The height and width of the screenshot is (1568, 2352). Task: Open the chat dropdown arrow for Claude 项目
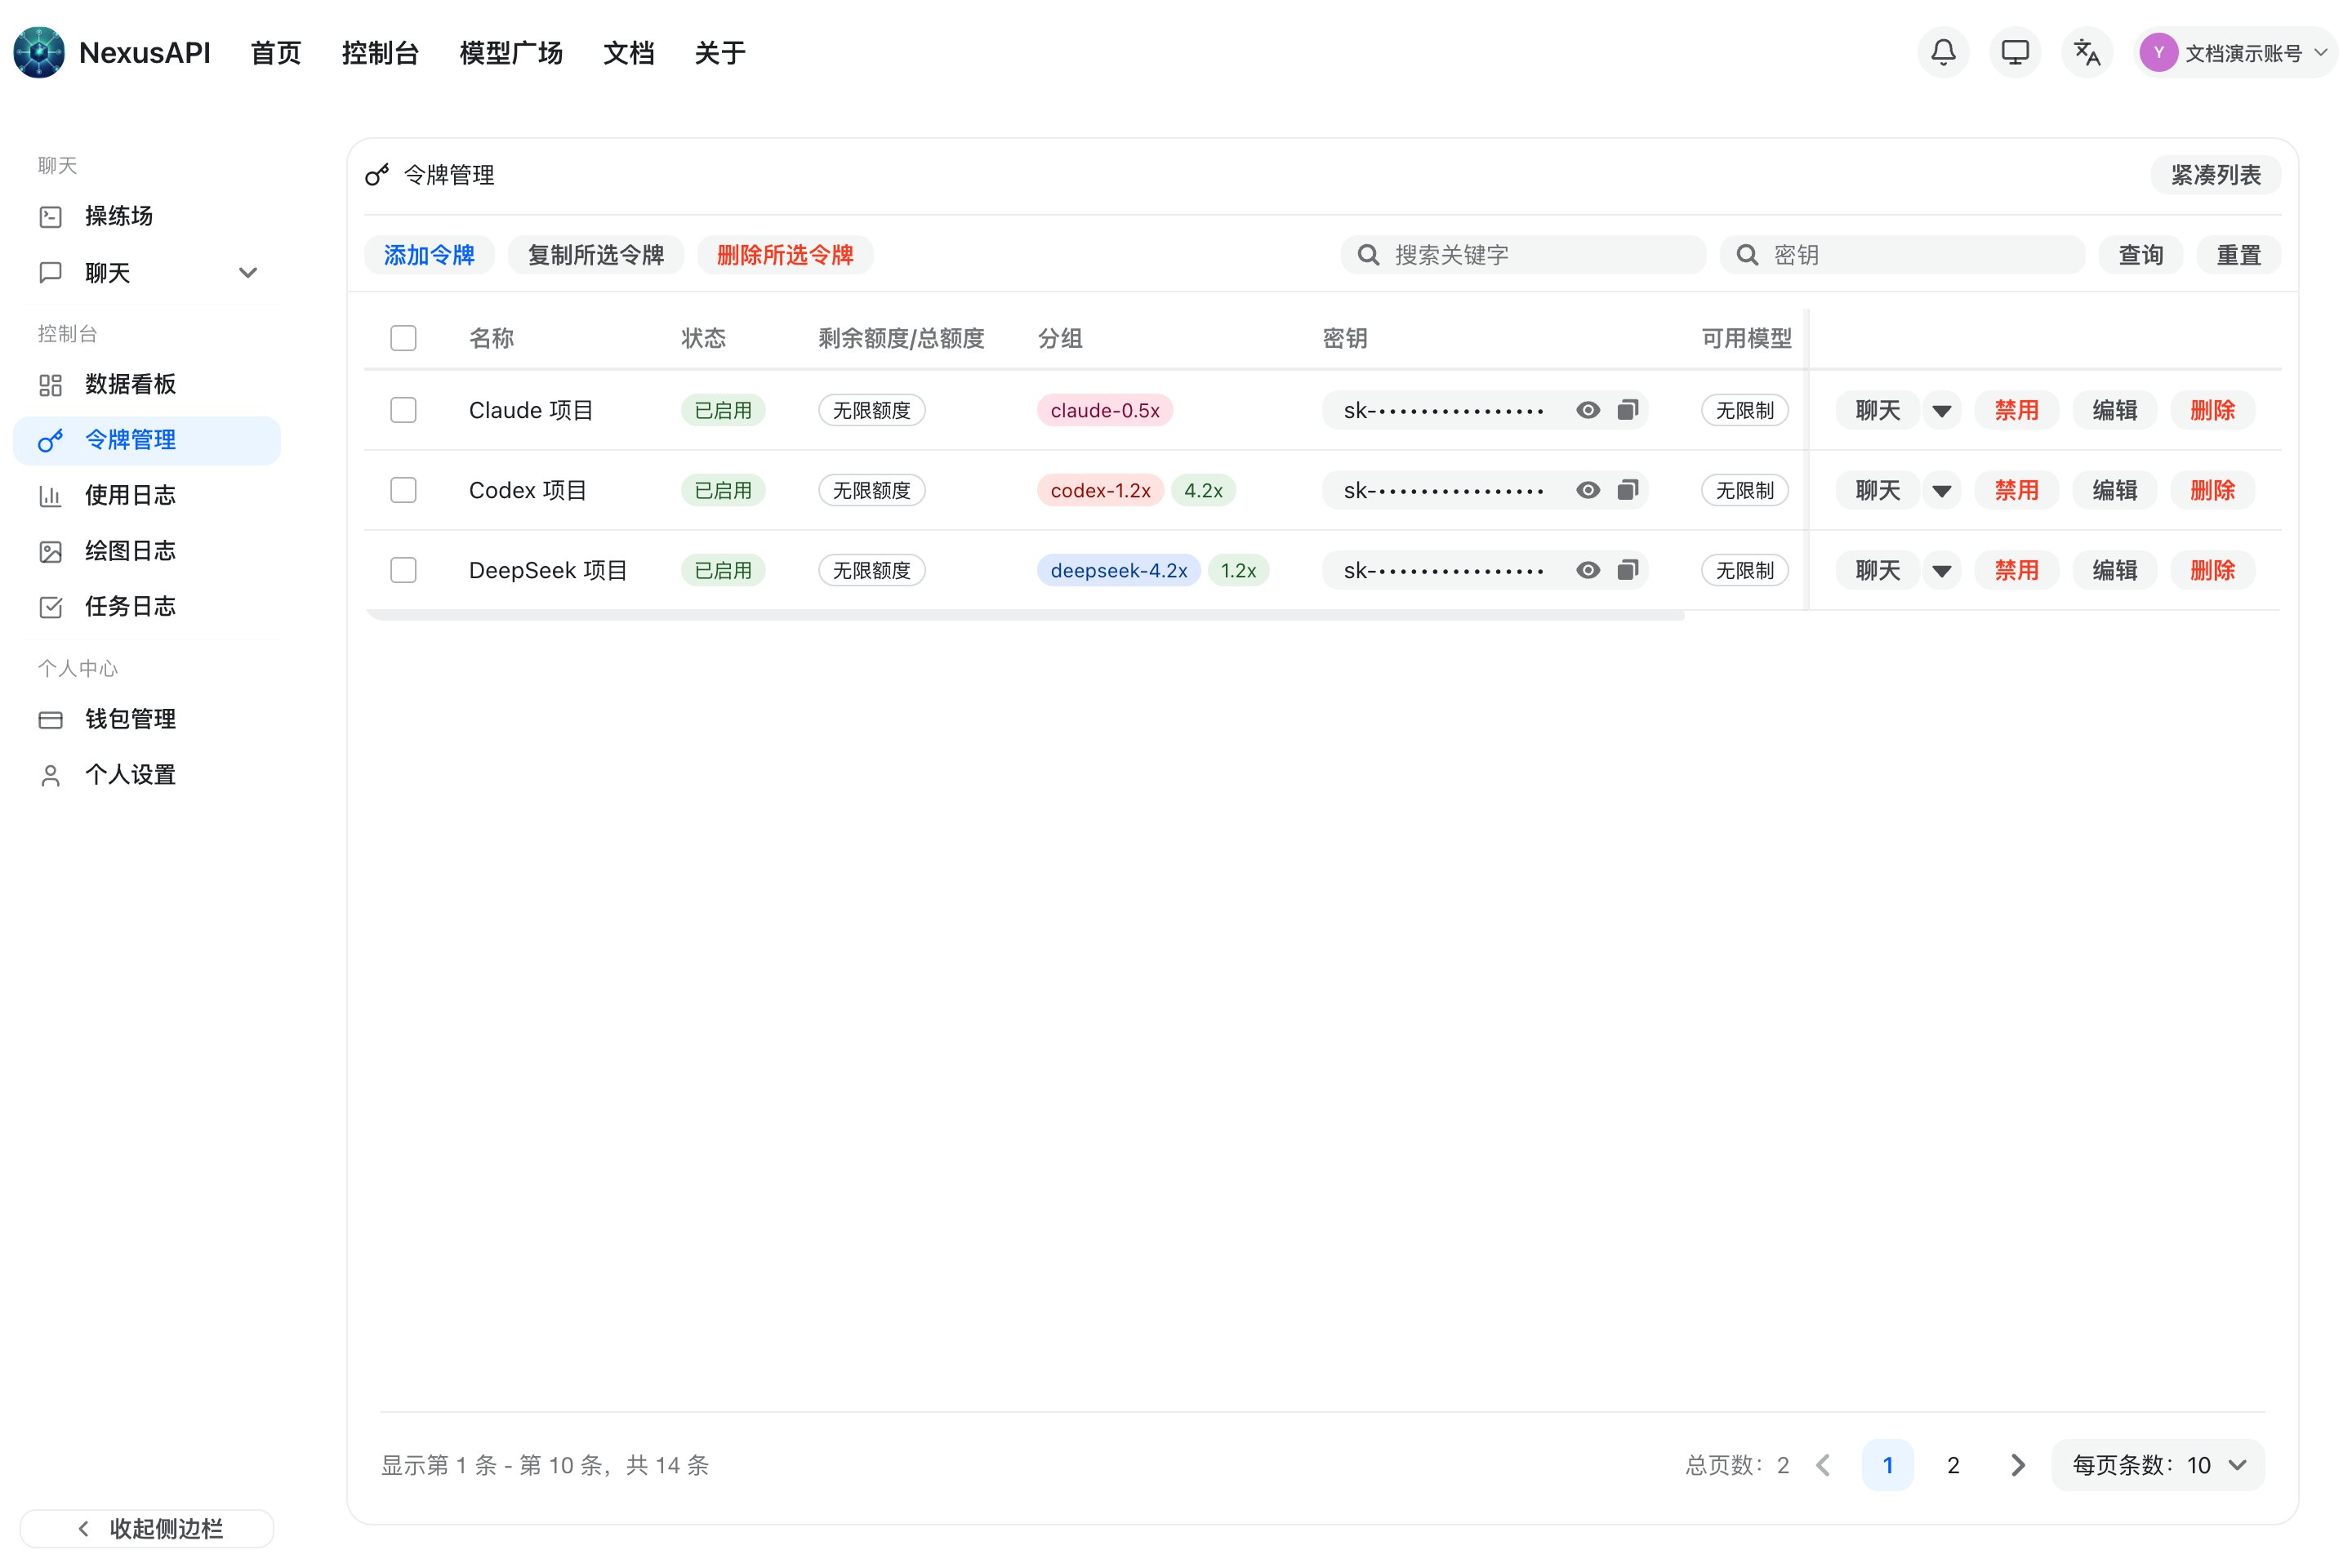tap(1942, 410)
